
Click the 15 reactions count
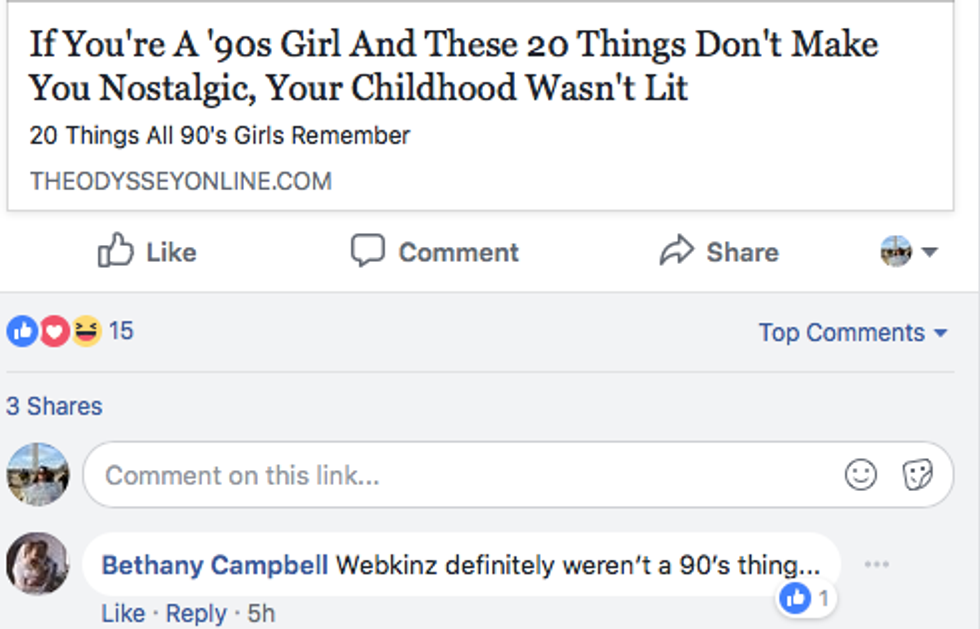[120, 331]
